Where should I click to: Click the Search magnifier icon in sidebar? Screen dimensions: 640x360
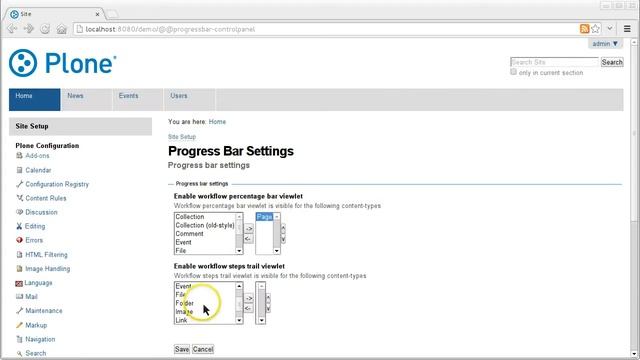pos(19,353)
